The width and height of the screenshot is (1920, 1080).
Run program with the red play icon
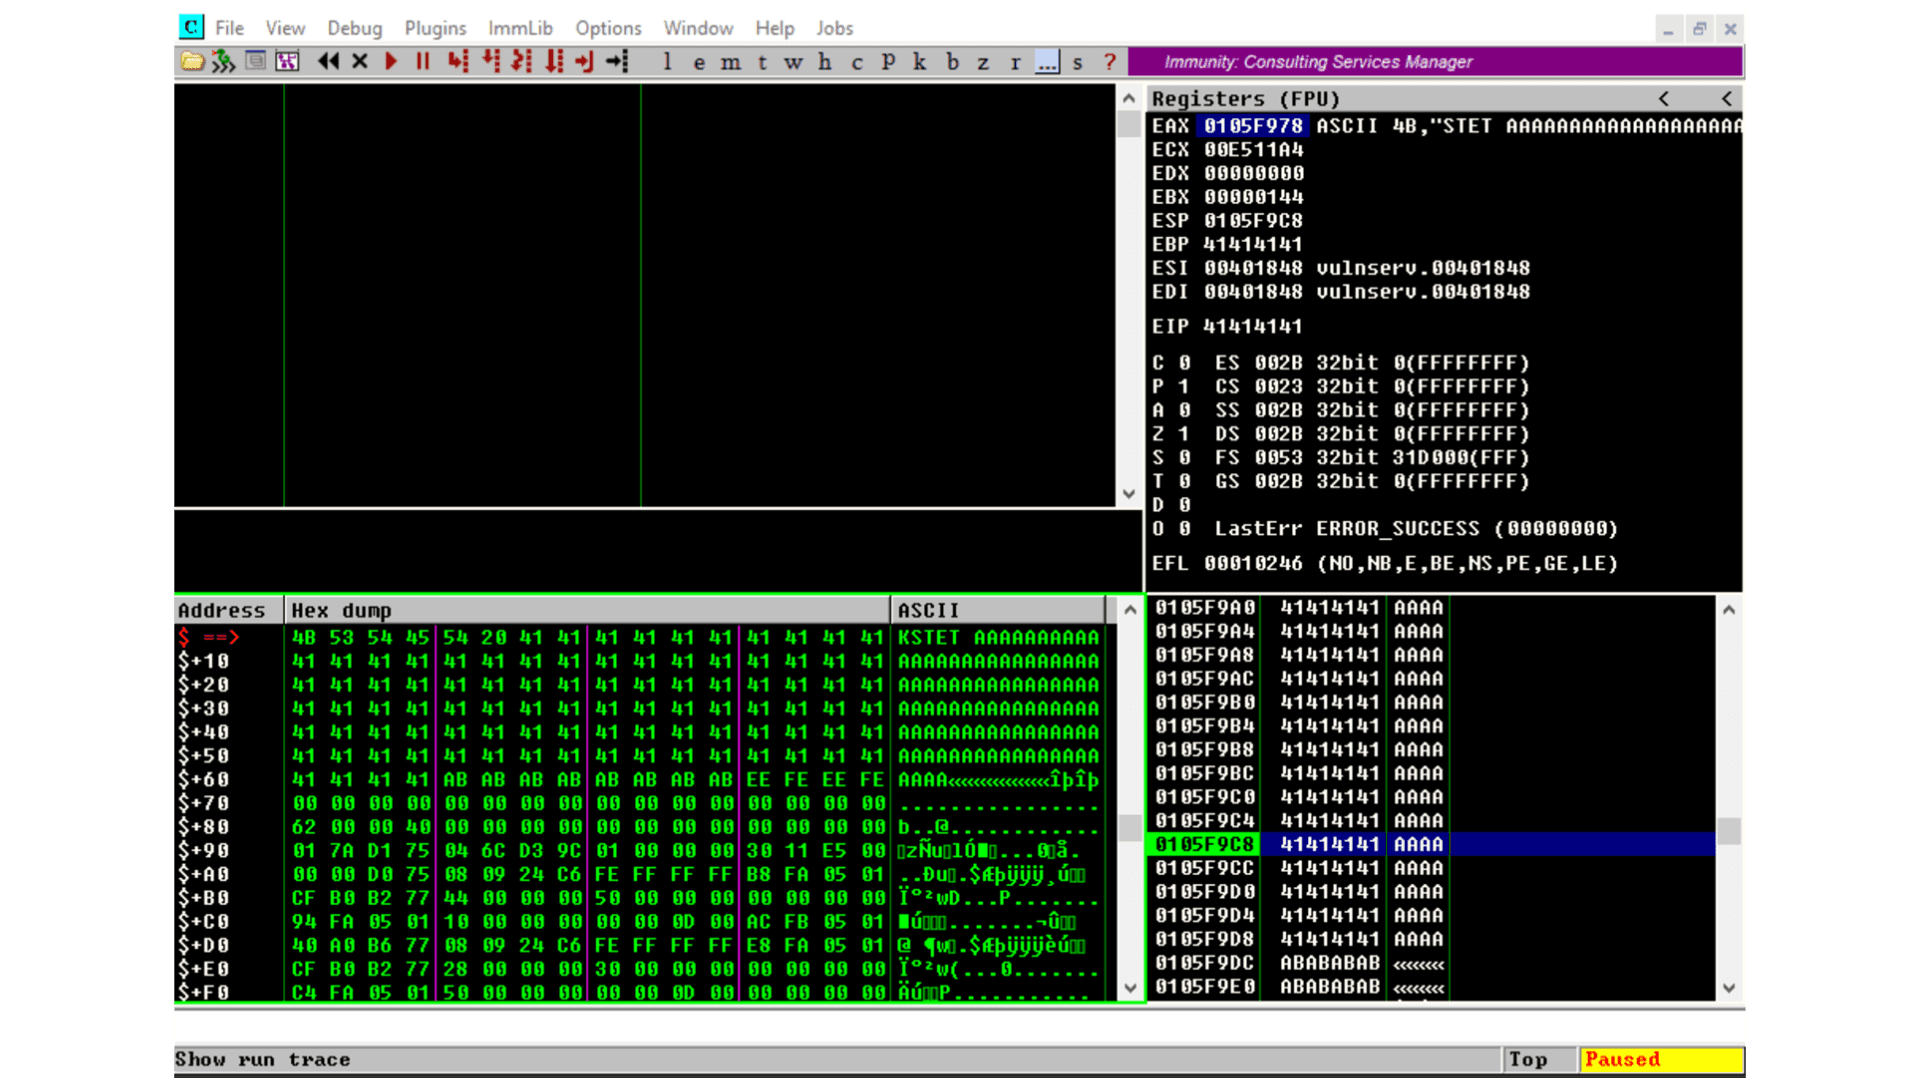tap(391, 62)
